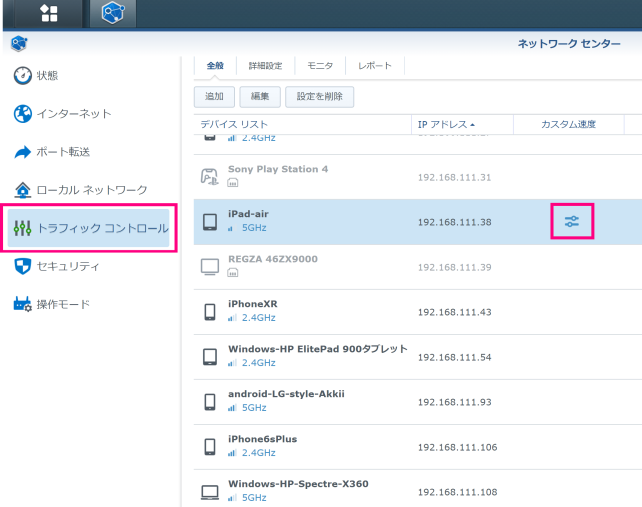Select Windows-HP ElitePad 900タブレット name
The width and height of the screenshot is (642, 507).
pos(318,349)
